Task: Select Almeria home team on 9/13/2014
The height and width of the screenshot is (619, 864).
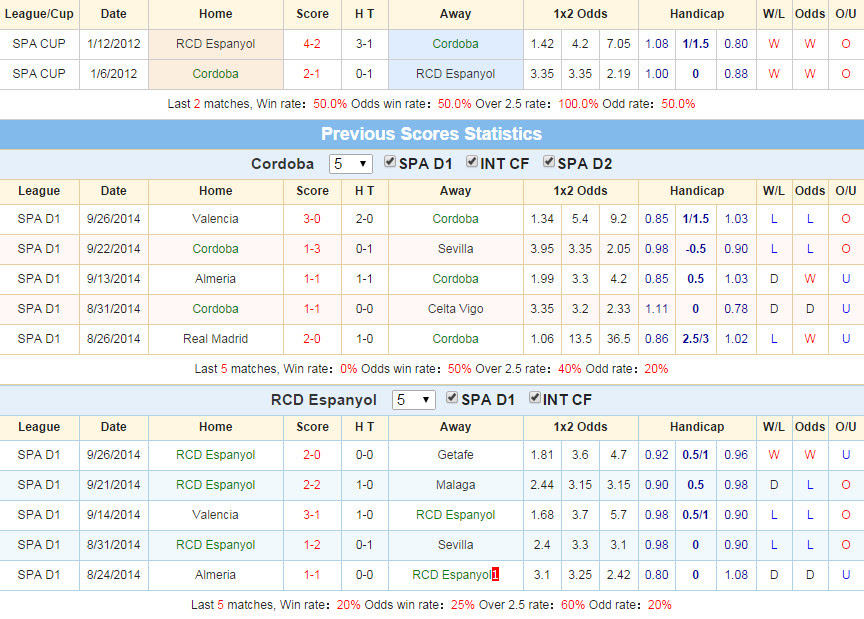Action: pyautogui.click(x=215, y=279)
